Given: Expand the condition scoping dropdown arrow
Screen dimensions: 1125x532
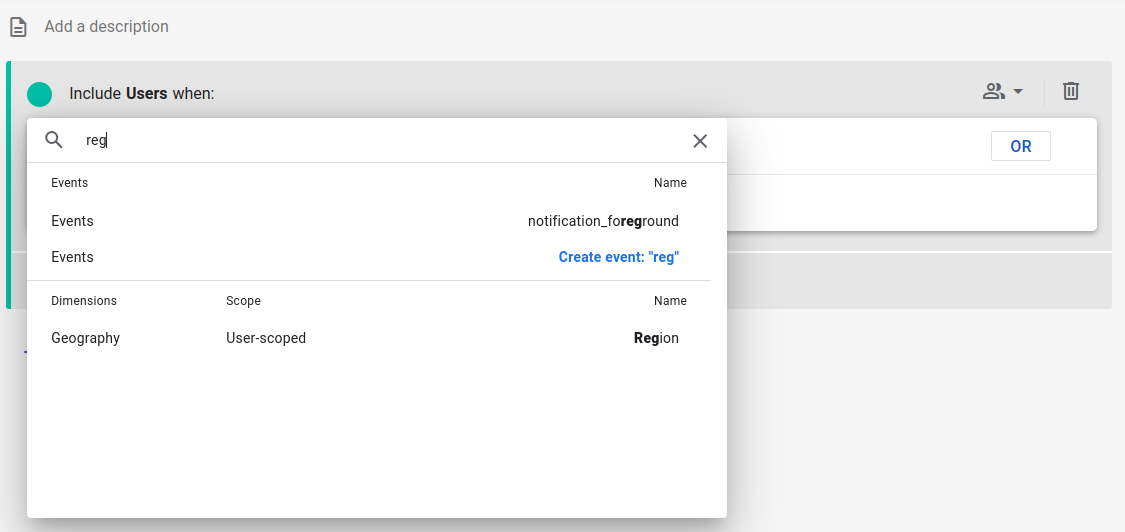Looking at the screenshot, I should tap(1018, 92).
